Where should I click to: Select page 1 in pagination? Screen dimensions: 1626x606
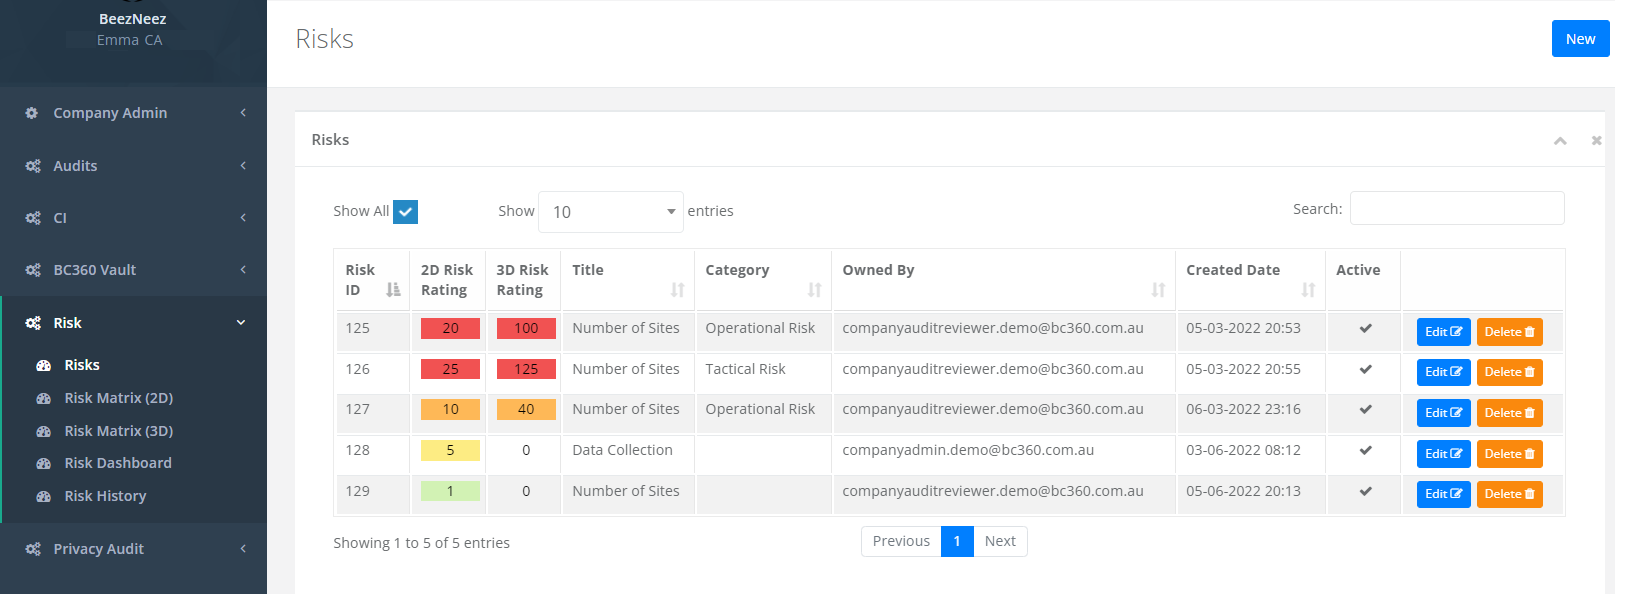957,541
